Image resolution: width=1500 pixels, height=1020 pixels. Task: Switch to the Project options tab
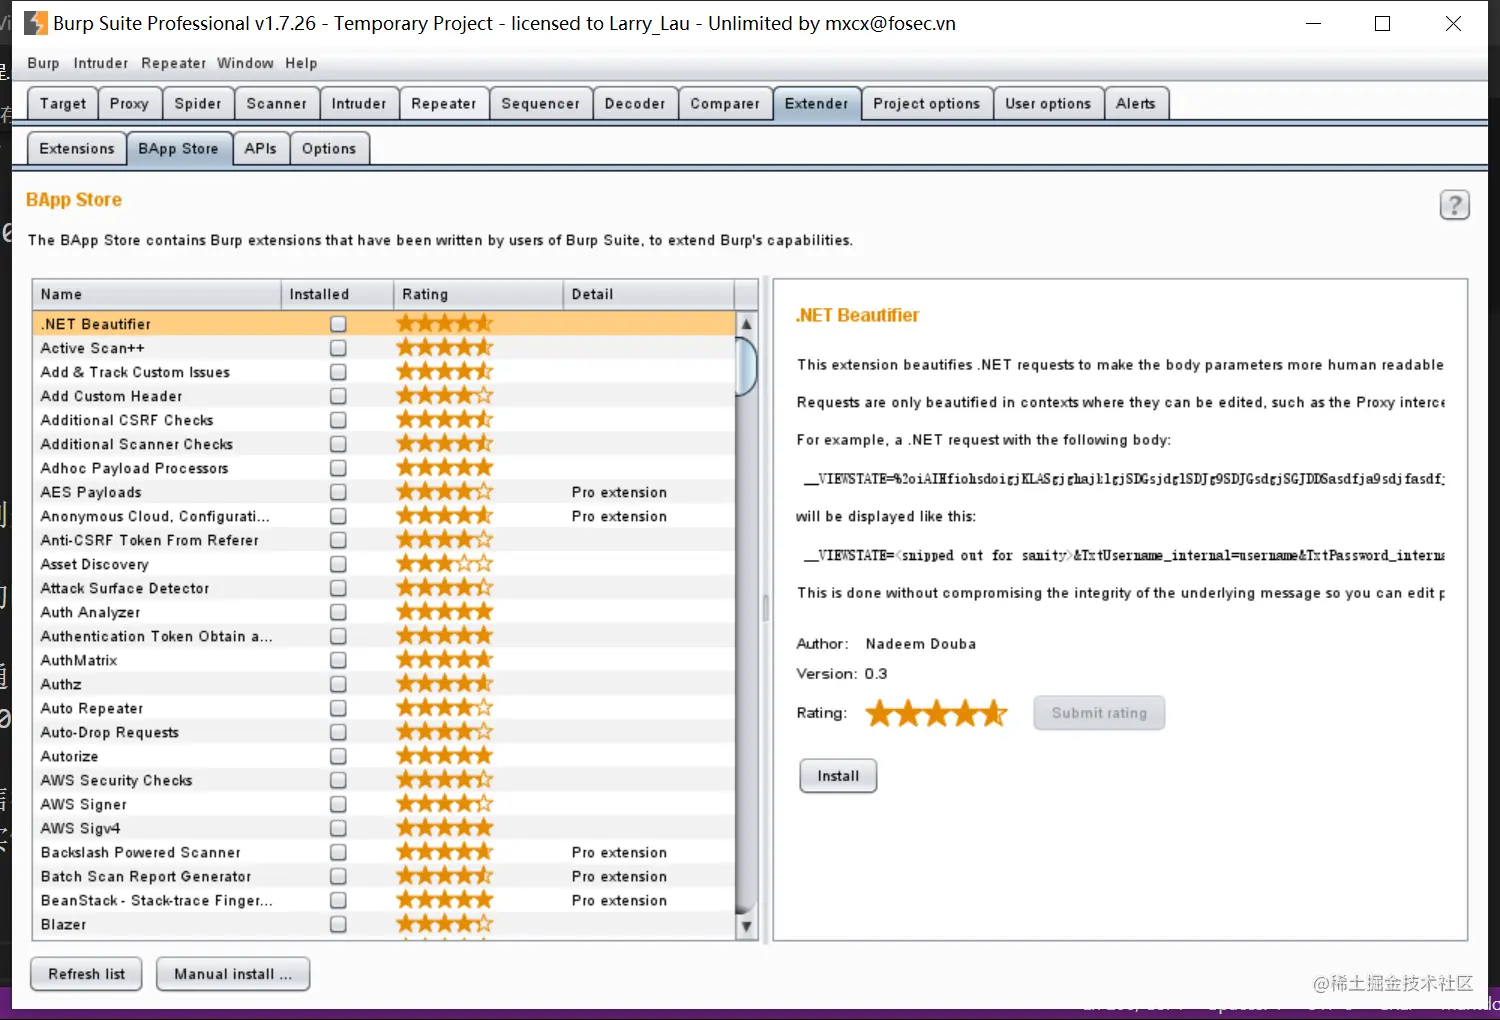pos(927,104)
